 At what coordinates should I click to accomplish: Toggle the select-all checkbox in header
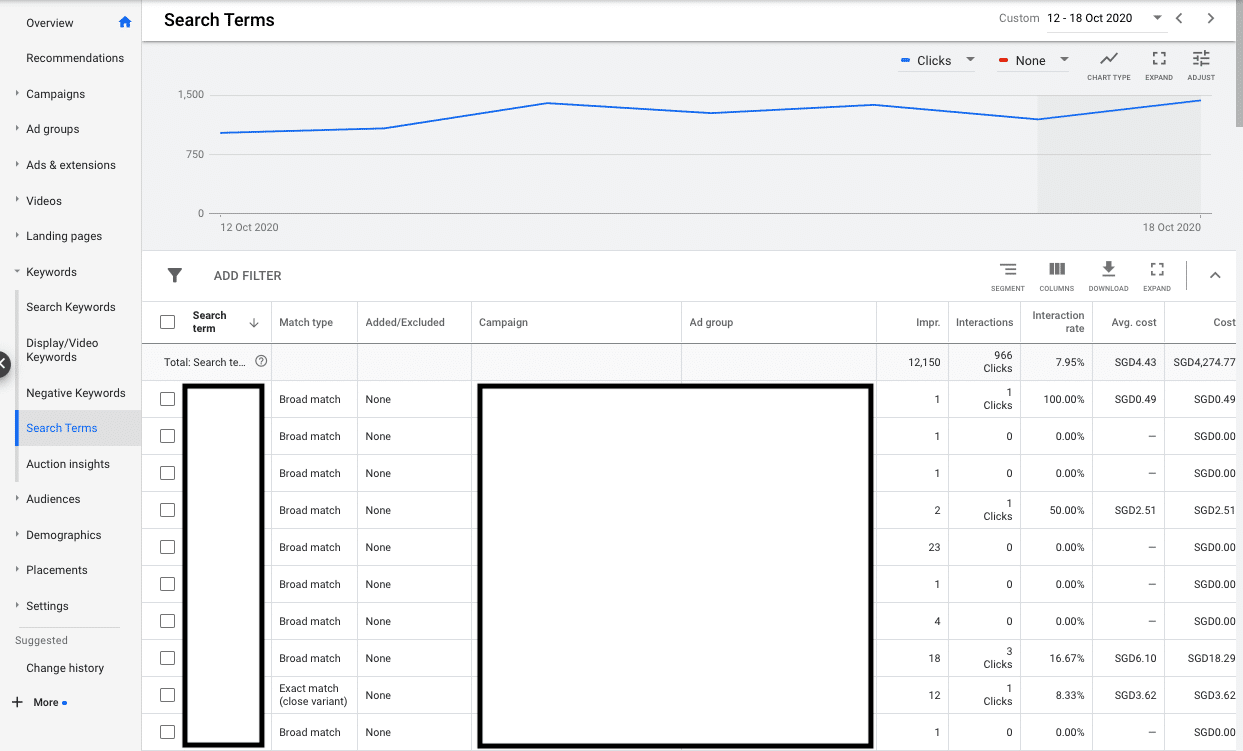(168, 322)
